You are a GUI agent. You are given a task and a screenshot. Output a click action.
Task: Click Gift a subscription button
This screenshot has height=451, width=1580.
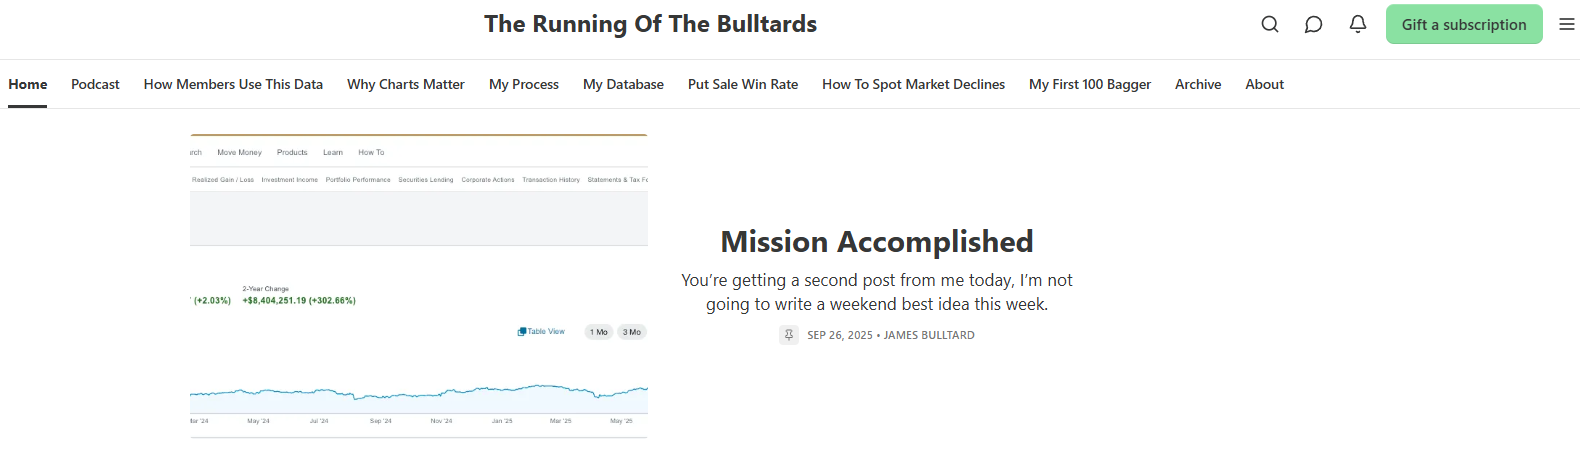click(x=1463, y=24)
